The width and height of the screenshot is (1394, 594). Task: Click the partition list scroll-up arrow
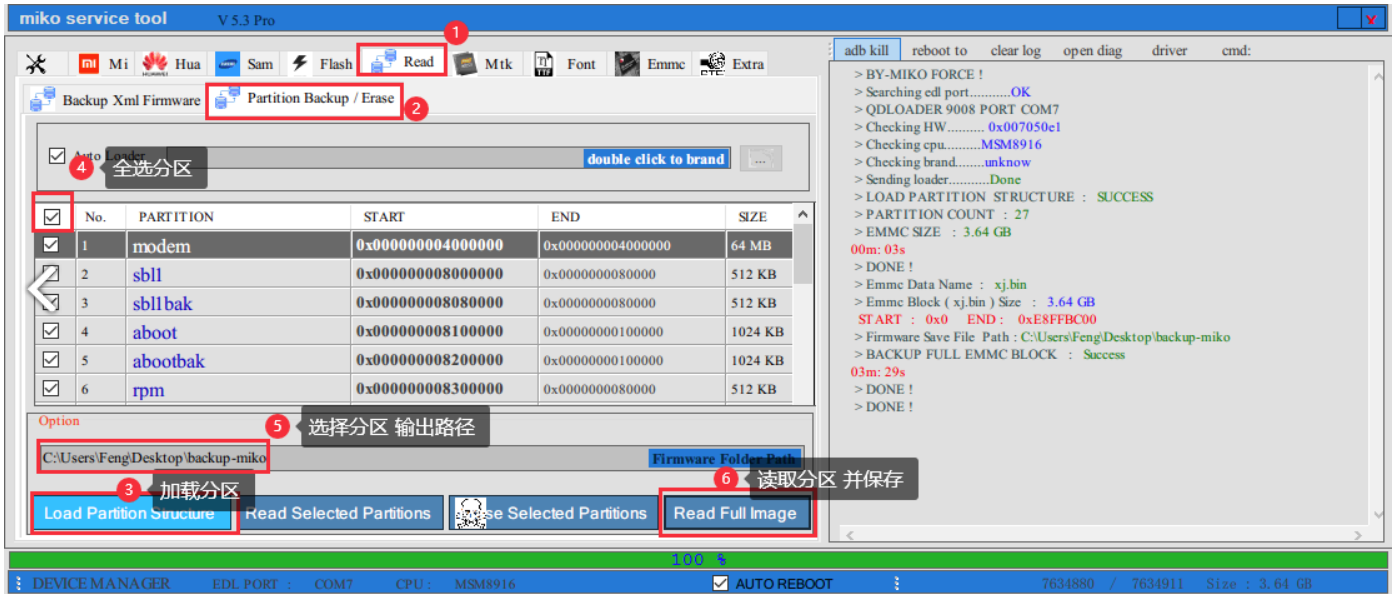[802, 215]
